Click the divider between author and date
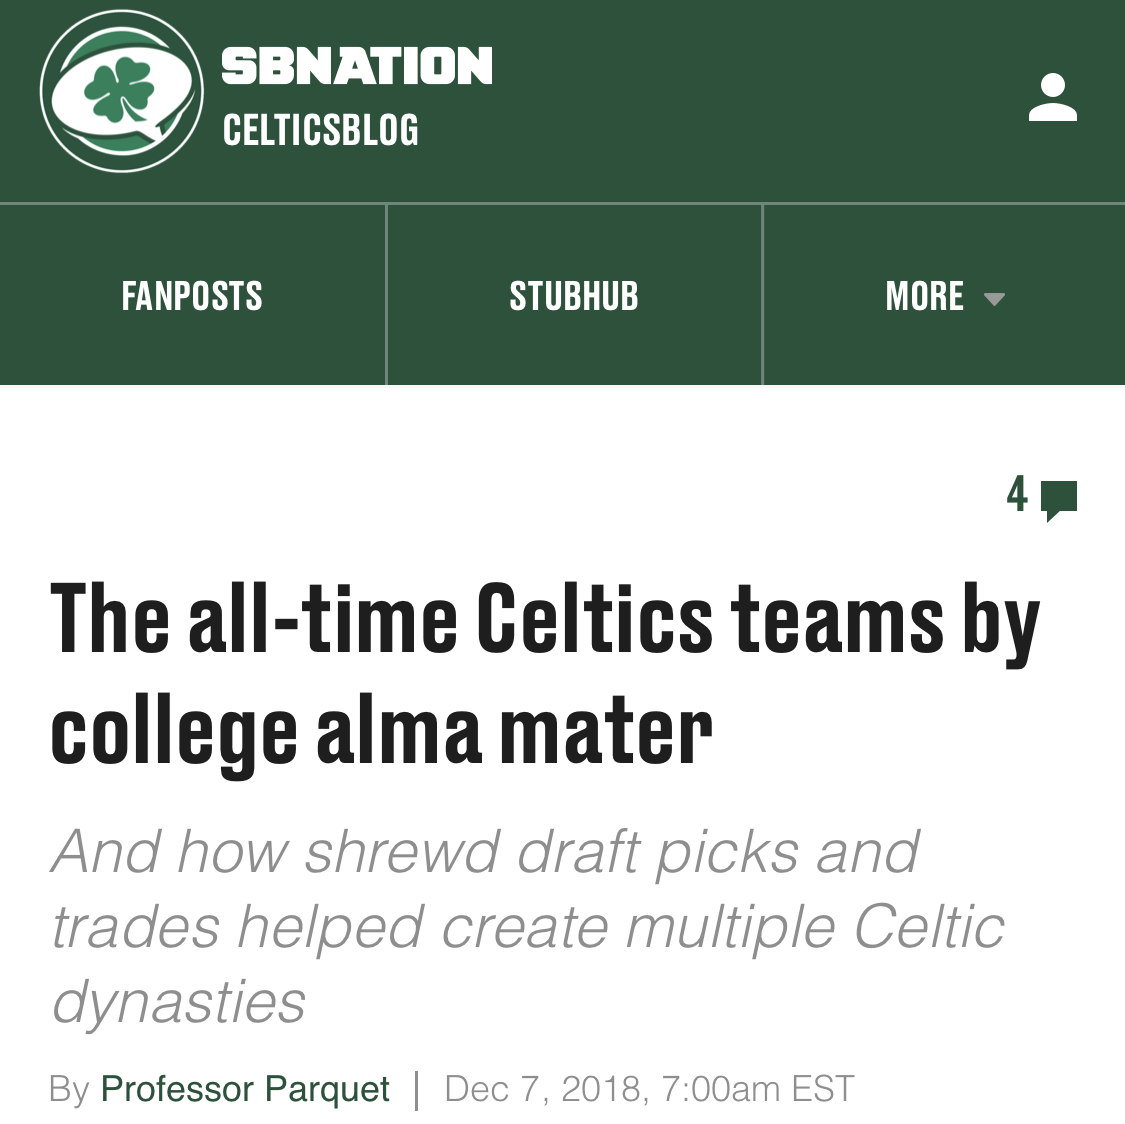The image size is (1125, 1124). coord(417,1088)
